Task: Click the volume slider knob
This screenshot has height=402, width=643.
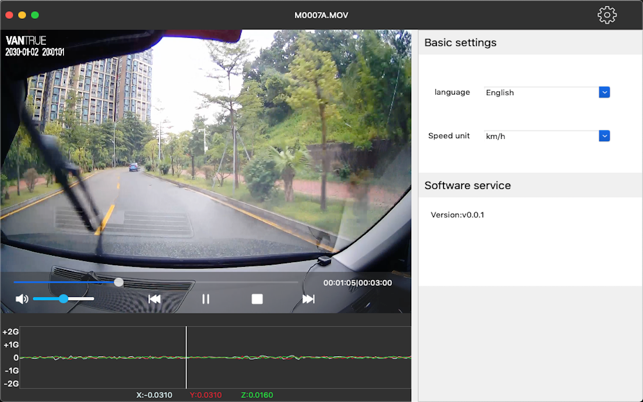Action: coord(63,299)
